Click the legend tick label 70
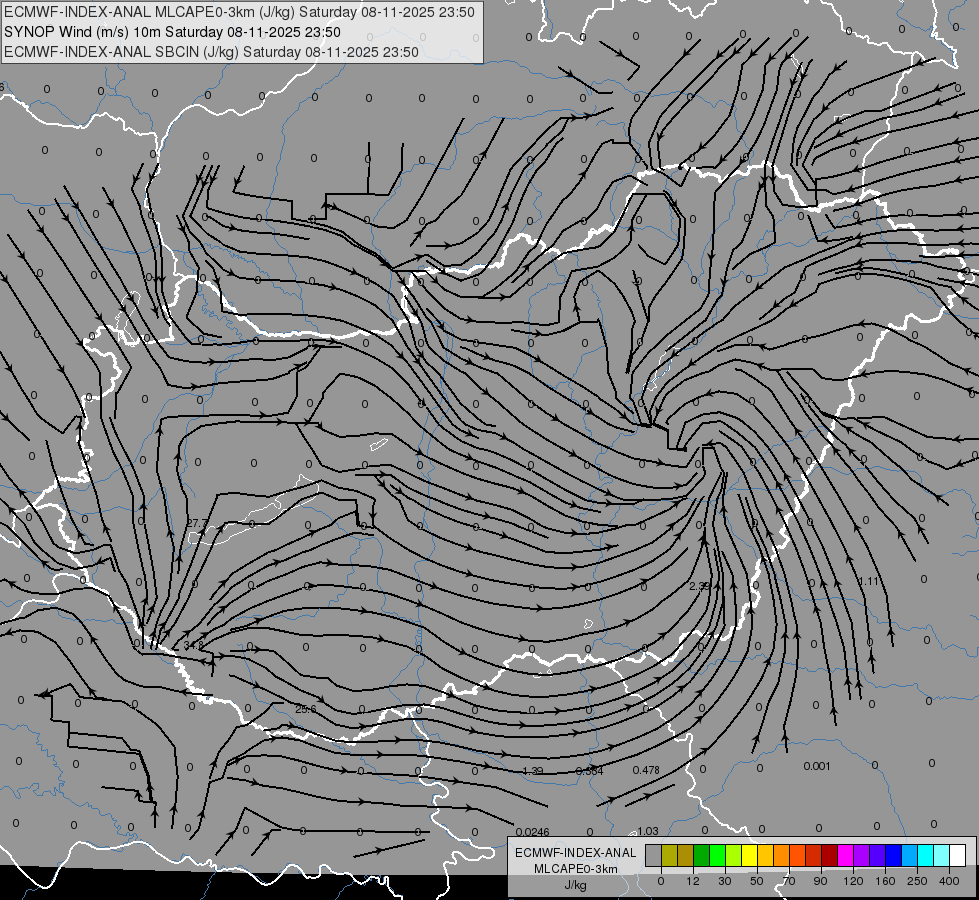Viewport: 979px width, 900px height. (789, 881)
